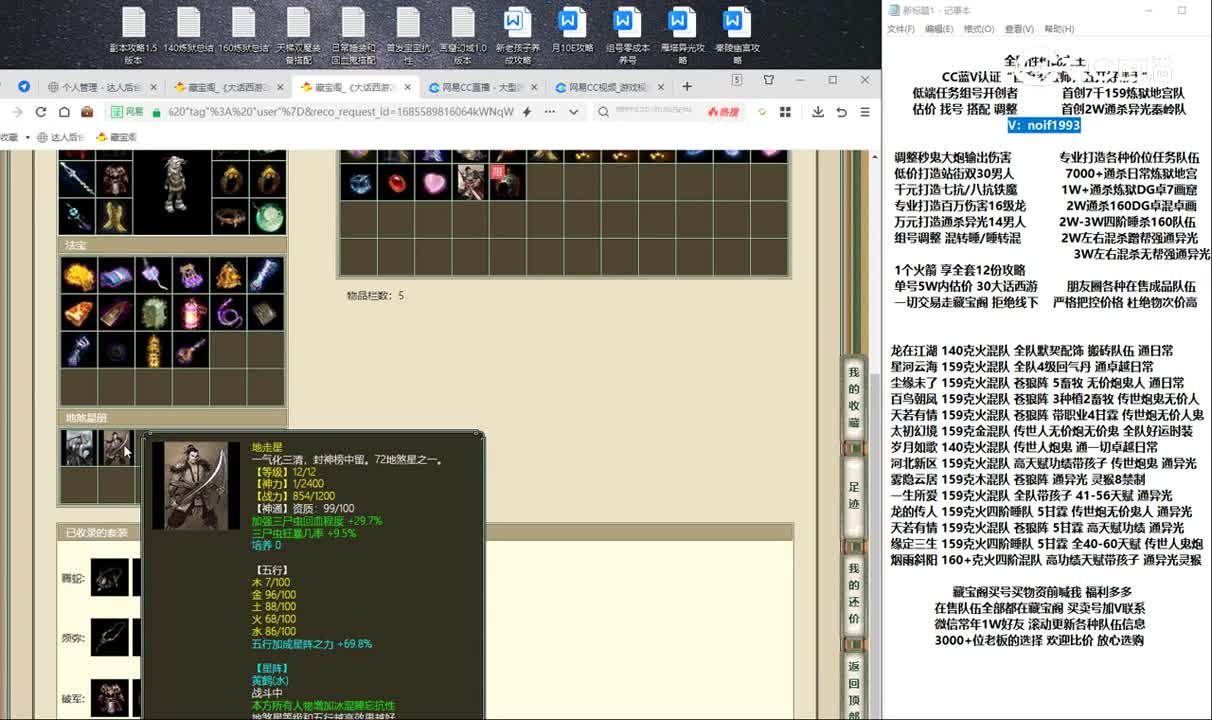The height and width of the screenshot is (720, 1212).
Task: Open Notepad 查看(V) menu
Action: (x=1019, y=29)
